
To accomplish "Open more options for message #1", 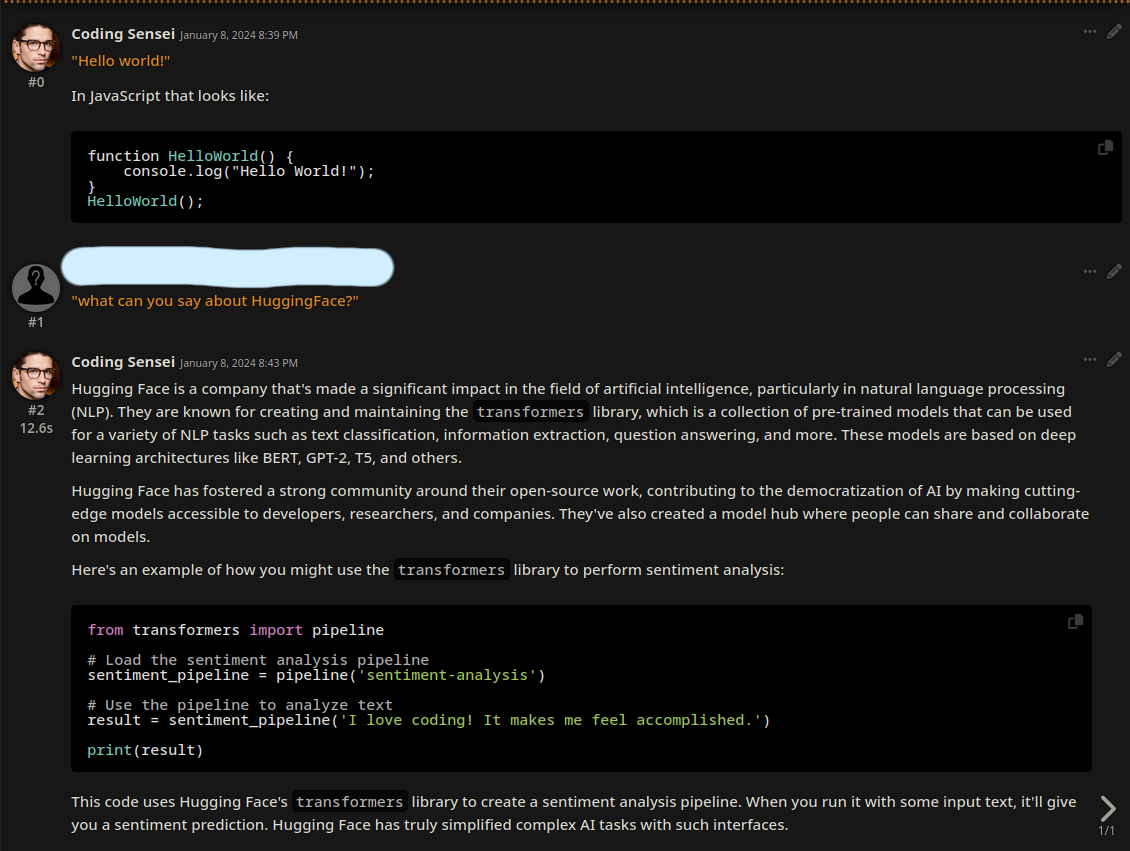I will (x=1090, y=272).
